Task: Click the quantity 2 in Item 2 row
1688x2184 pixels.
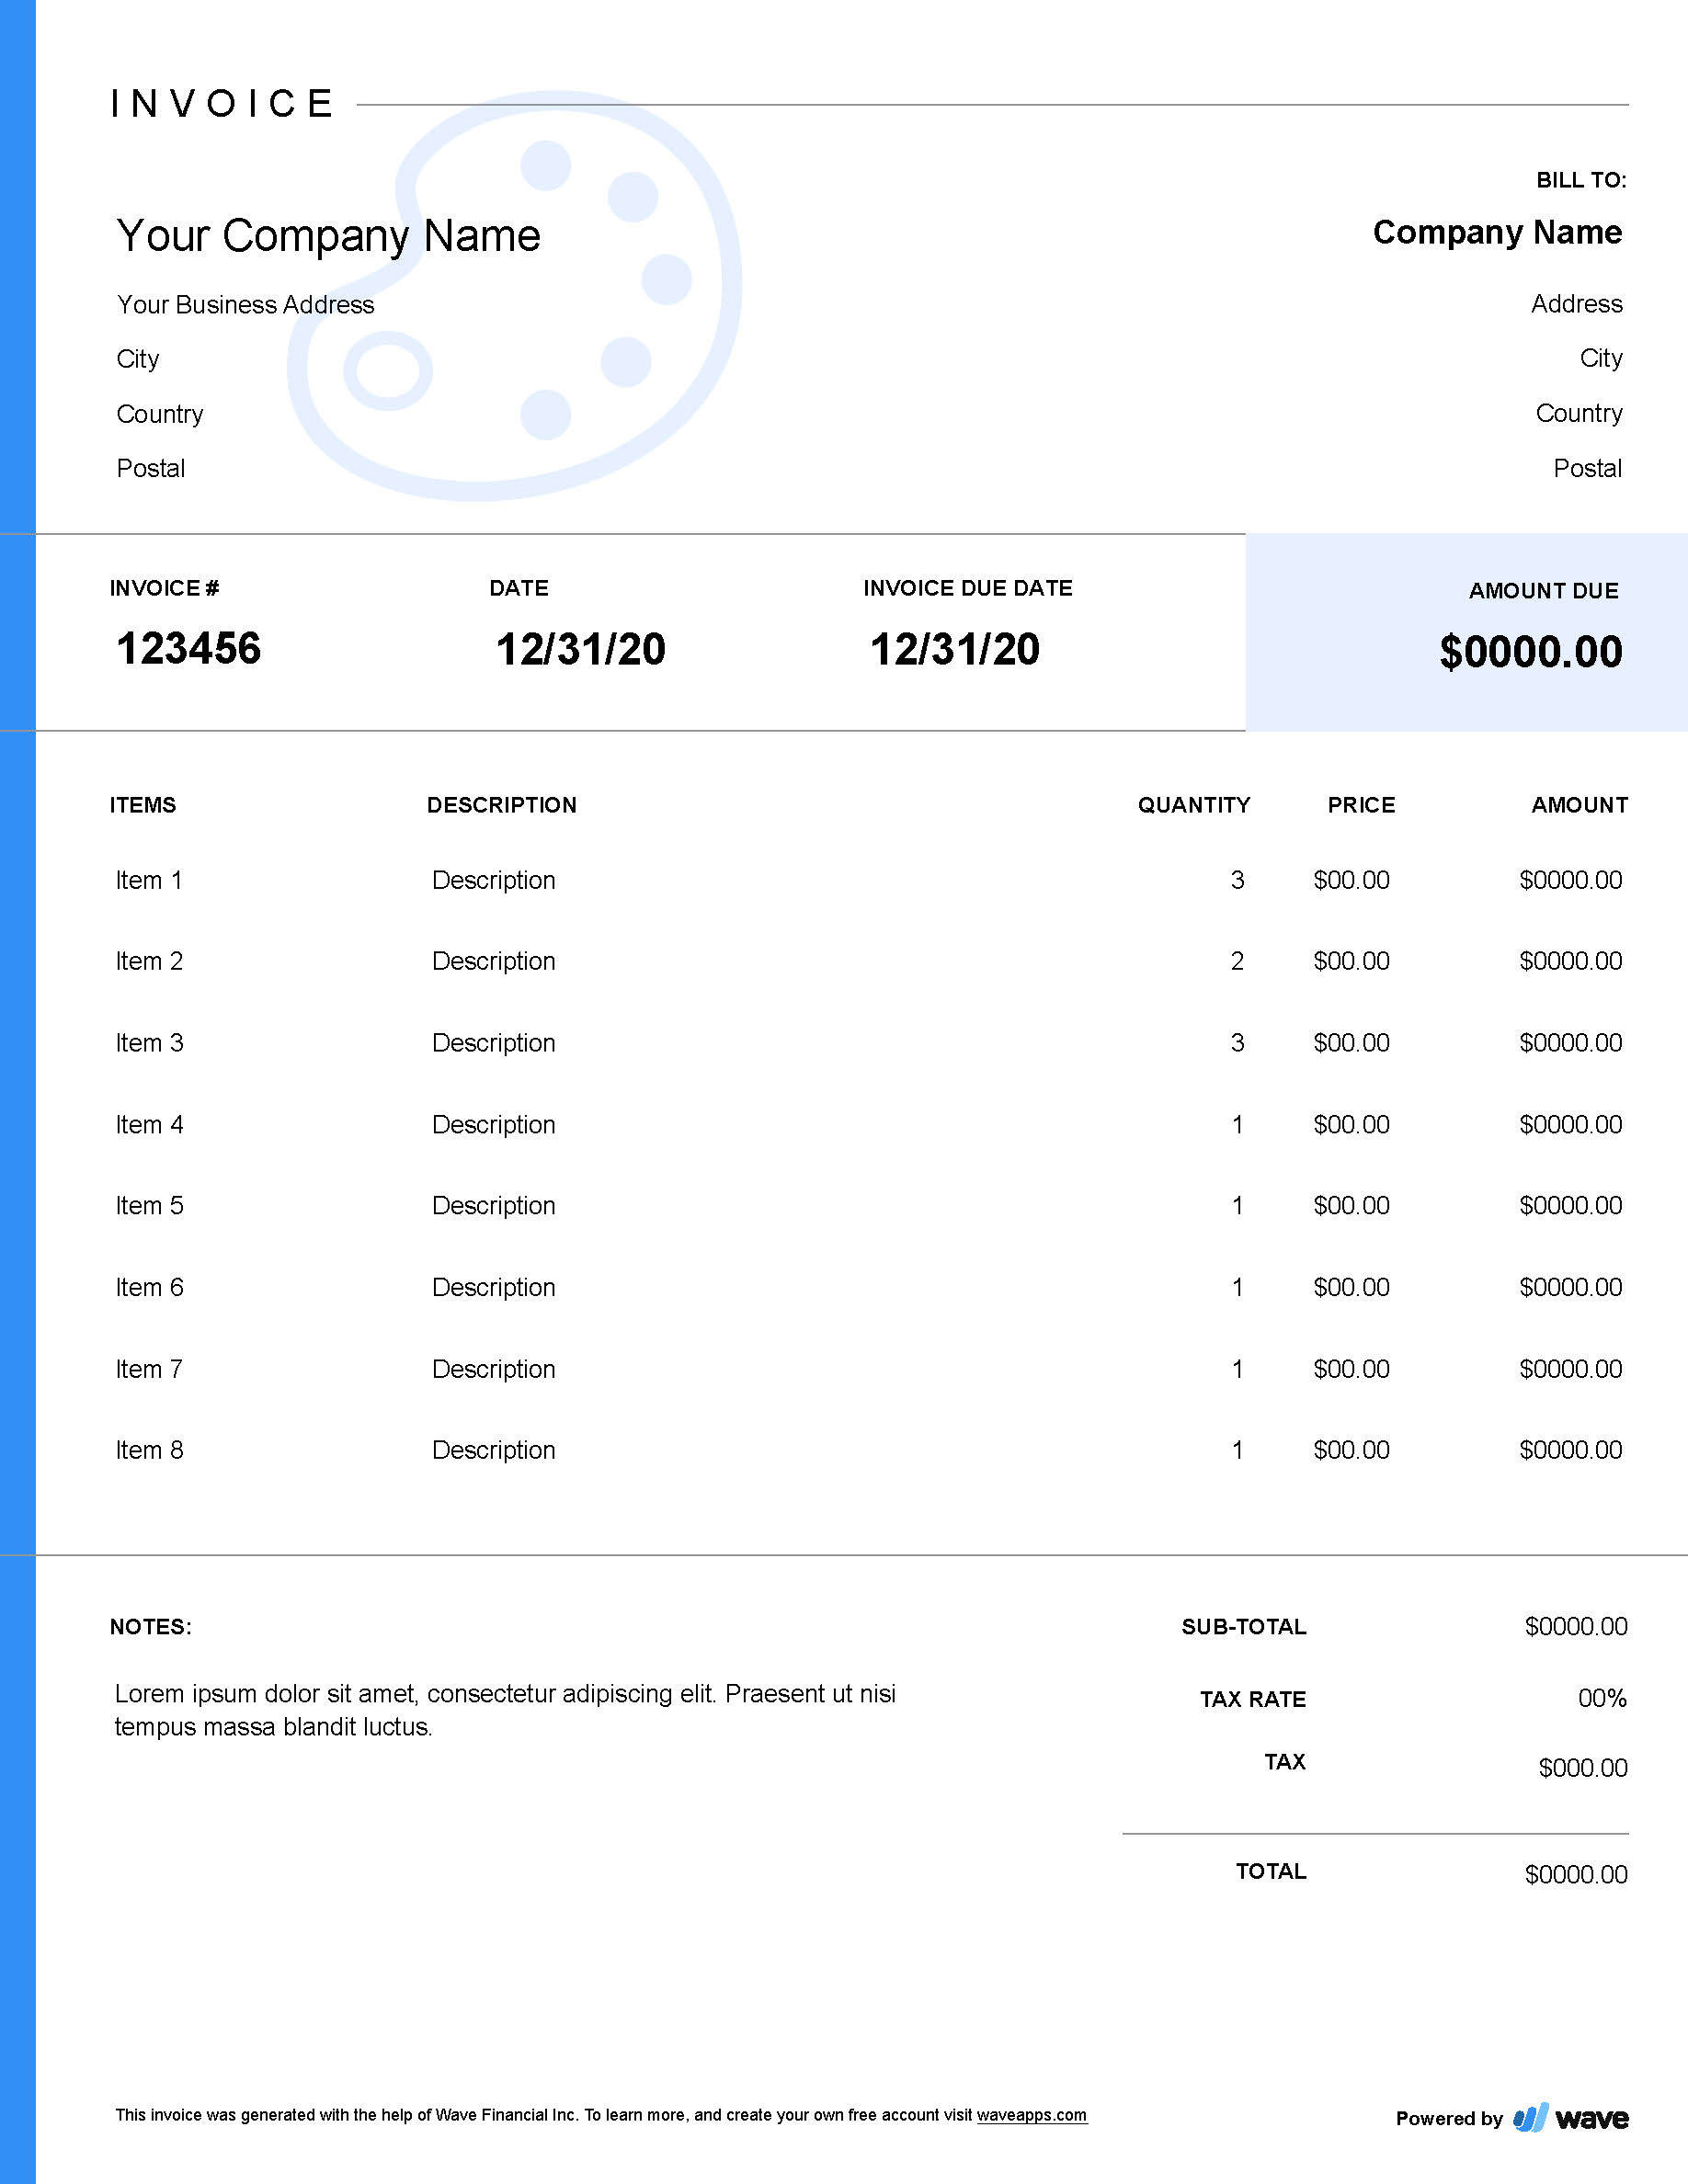Action: 1237,961
